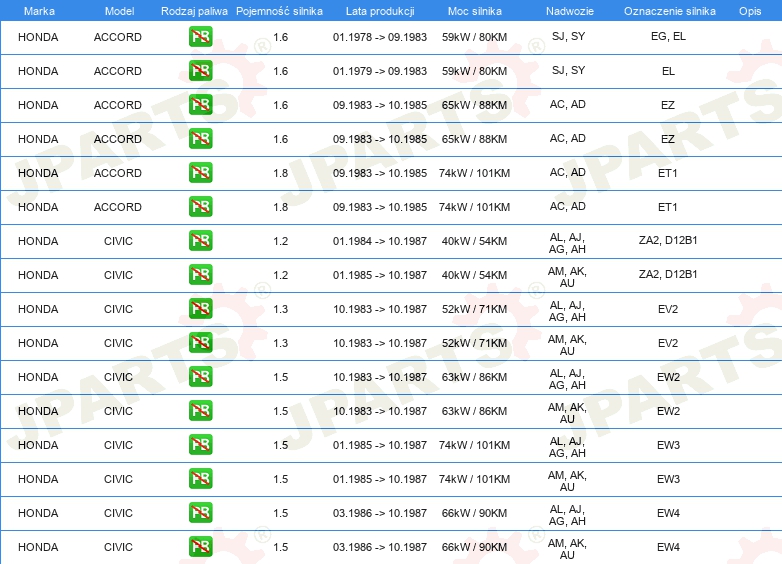Click fuel icon in Civic EW3 AL, AJ row
Screen dimensions: 782x564
(x=200, y=445)
